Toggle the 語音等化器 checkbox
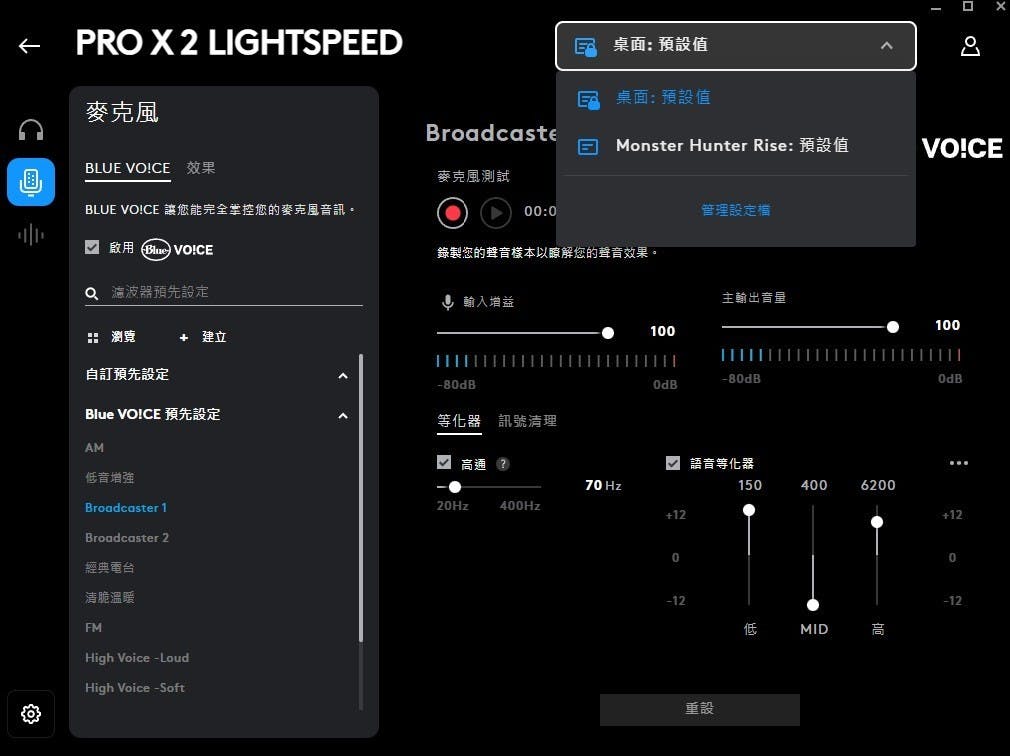This screenshot has height=756, width=1010. pos(673,463)
